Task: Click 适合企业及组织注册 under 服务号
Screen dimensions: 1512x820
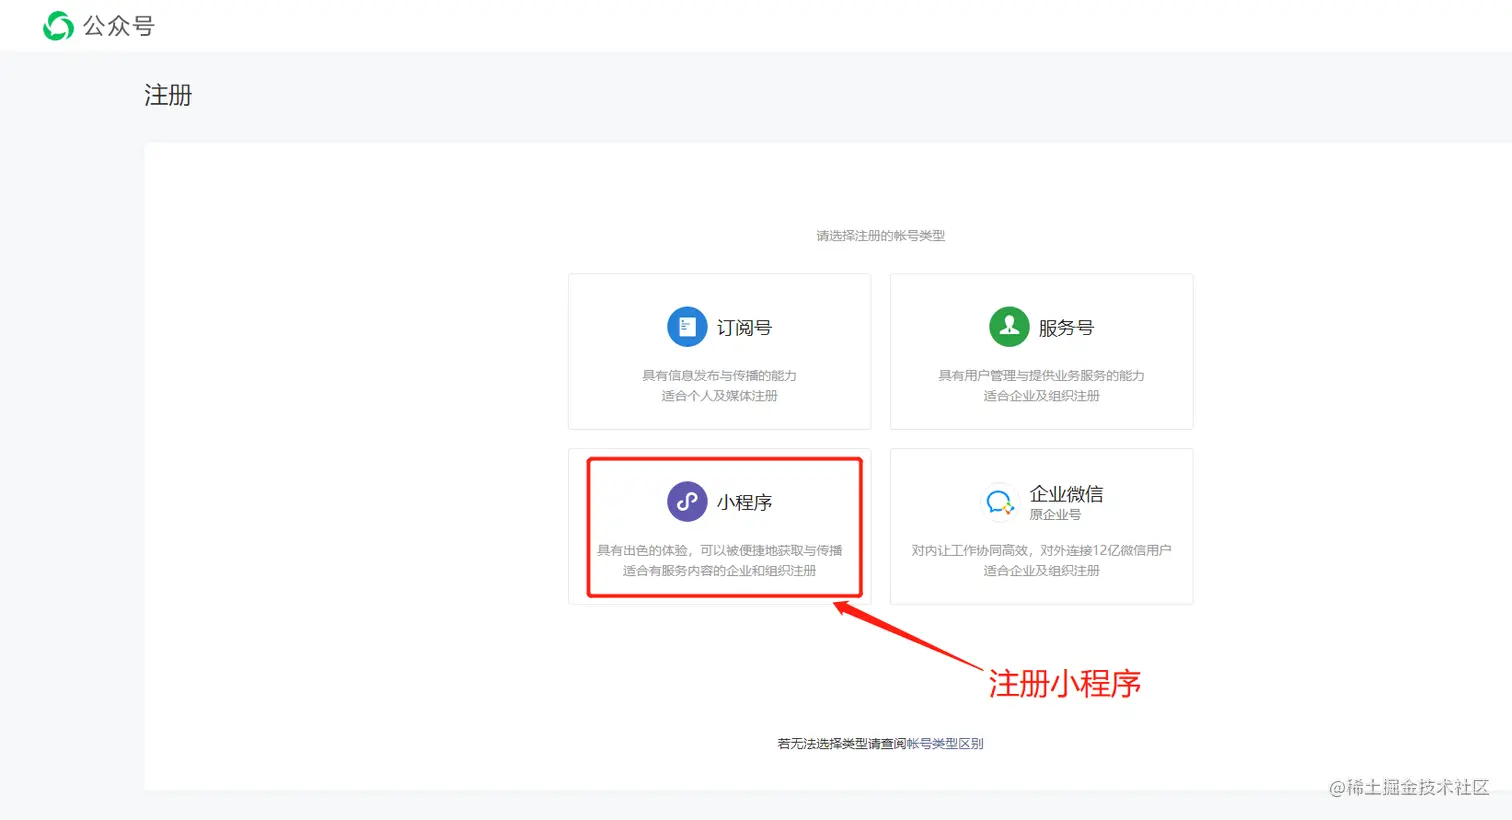Action: pyautogui.click(x=1041, y=396)
